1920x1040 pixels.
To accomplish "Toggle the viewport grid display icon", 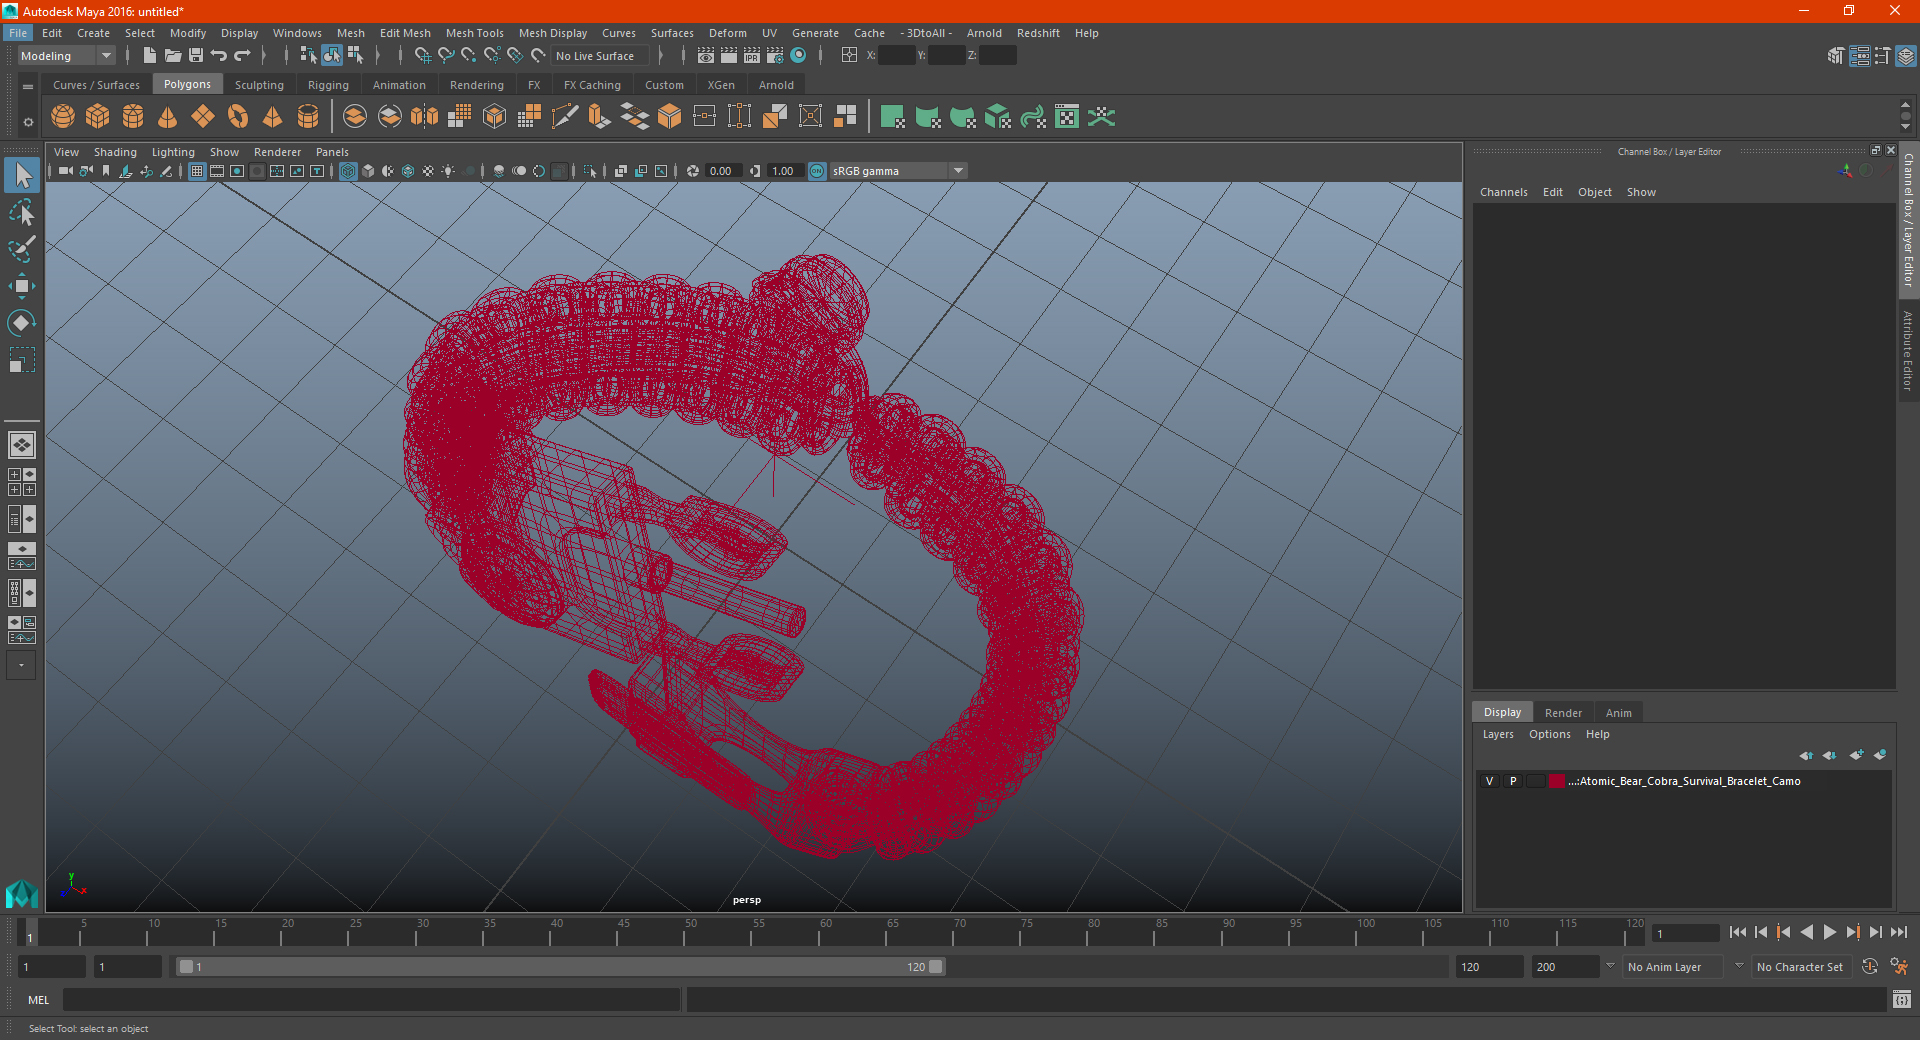I will click(x=197, y=171).
